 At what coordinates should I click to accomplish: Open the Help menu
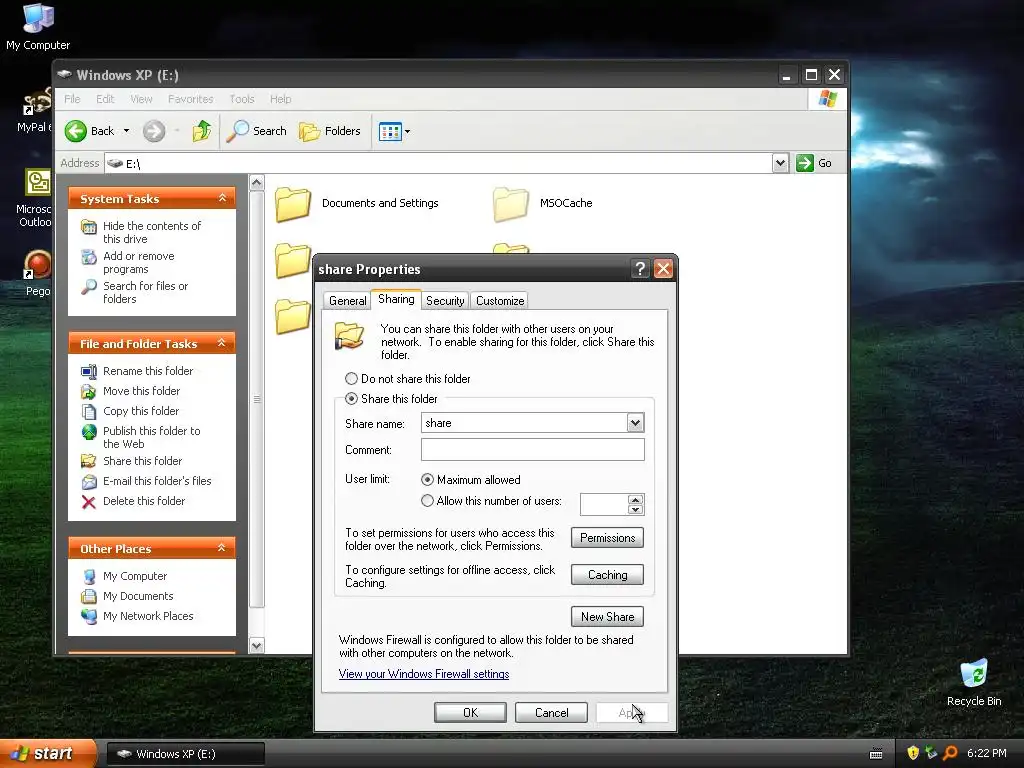(281, 99)
